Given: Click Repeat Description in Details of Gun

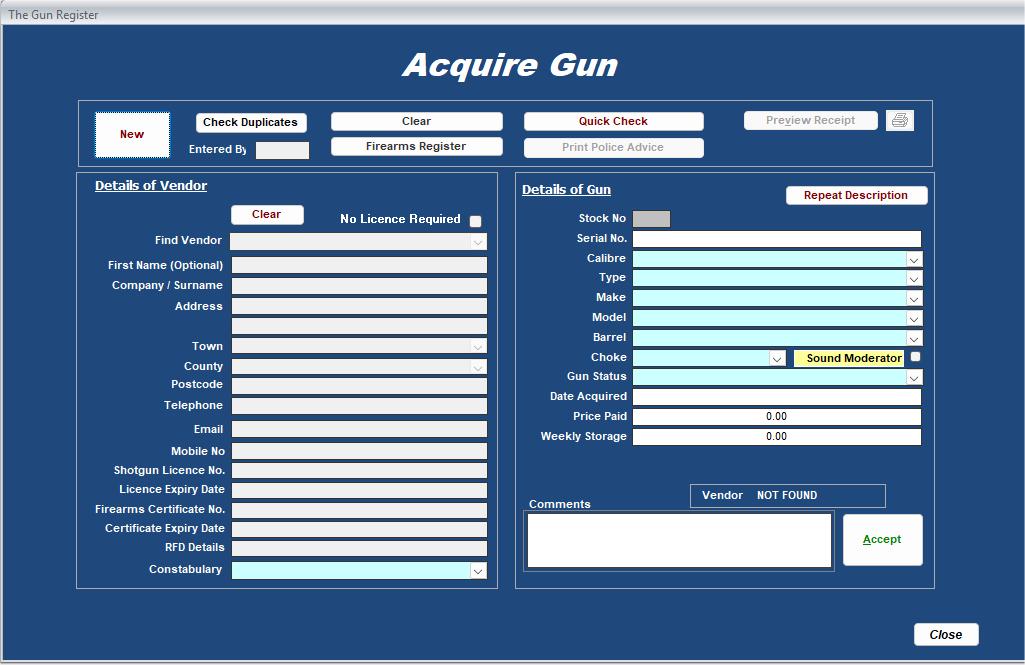Looking at the screenshot, I should (x=856, y=195).
